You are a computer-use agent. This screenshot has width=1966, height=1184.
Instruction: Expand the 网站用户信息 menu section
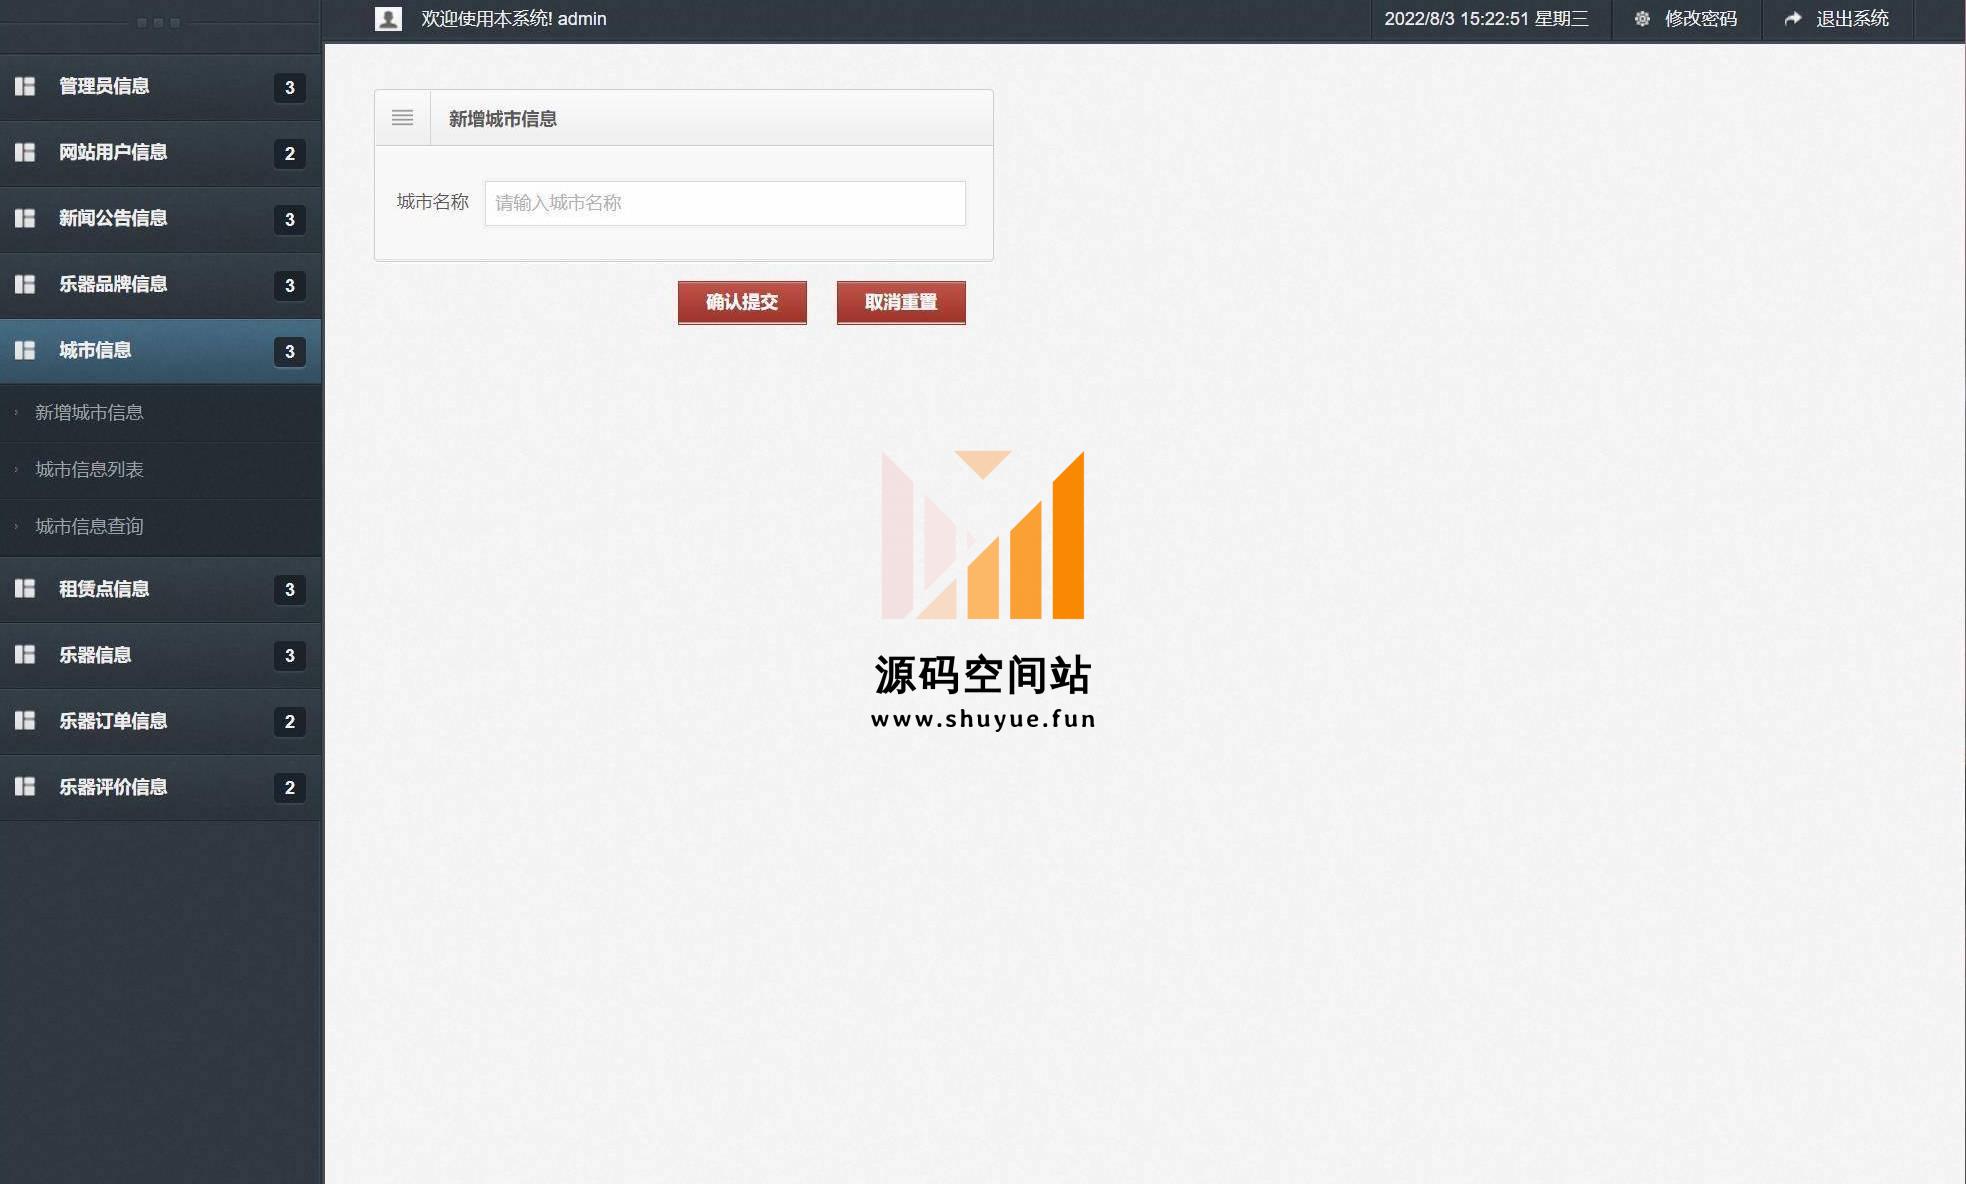160,153
